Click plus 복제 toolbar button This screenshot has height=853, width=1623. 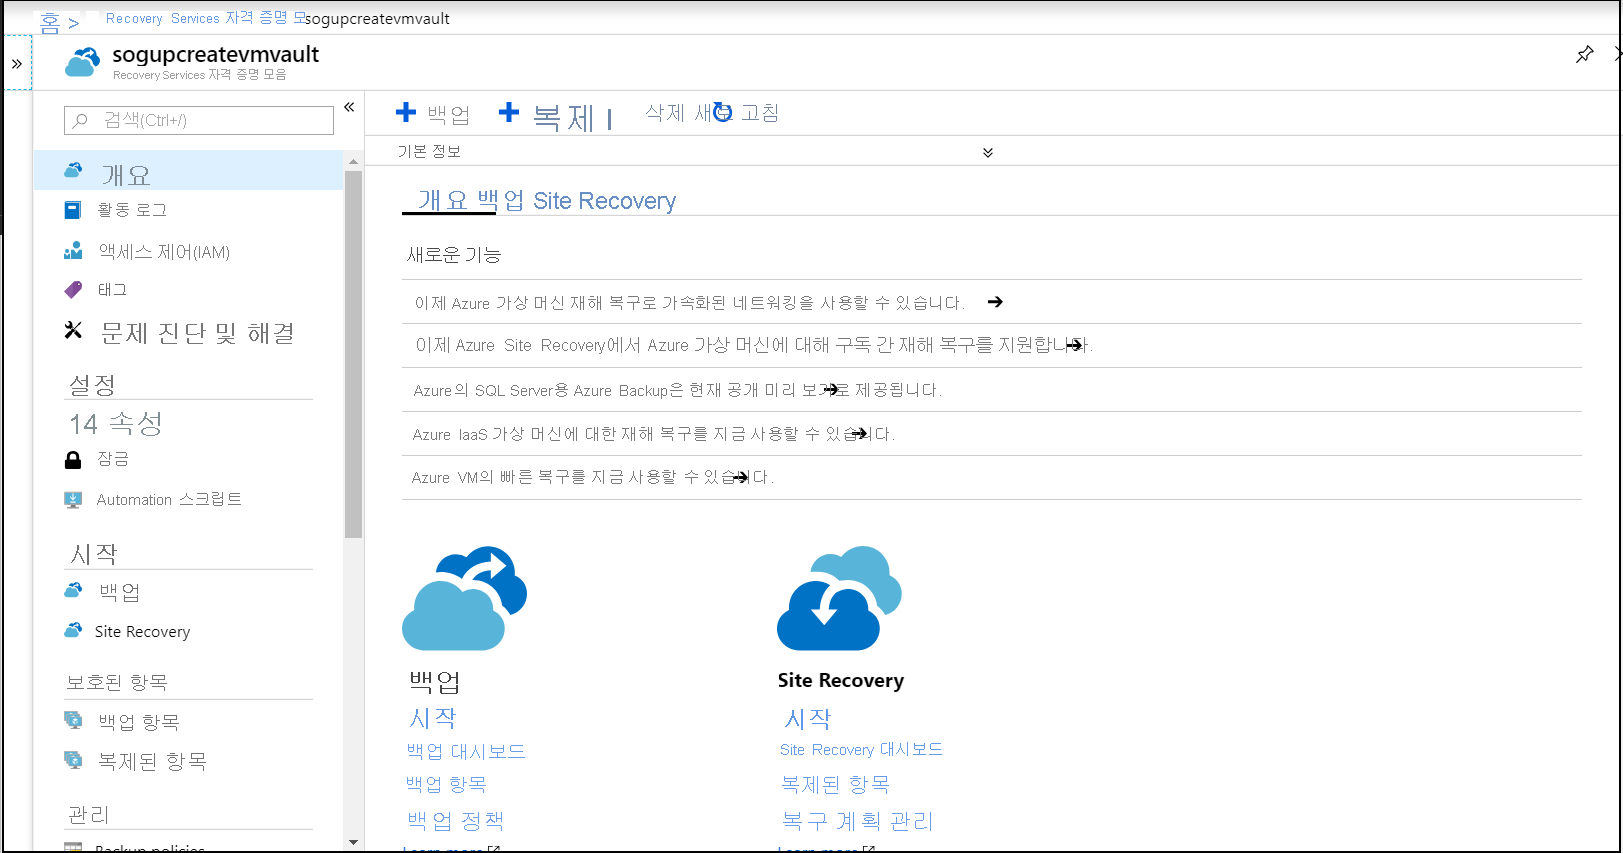pos(548,116)
